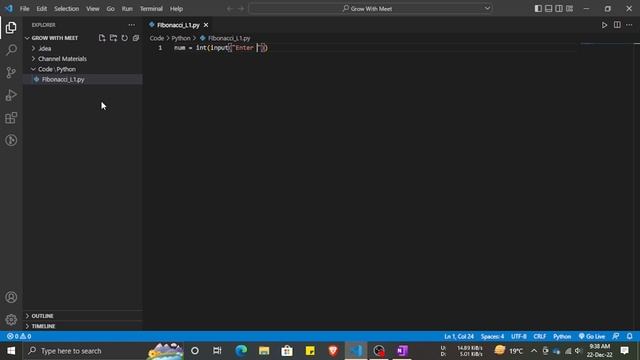Screen dimensions: 640x360
Task: Open the Go menu
Action: click(111, 9)
